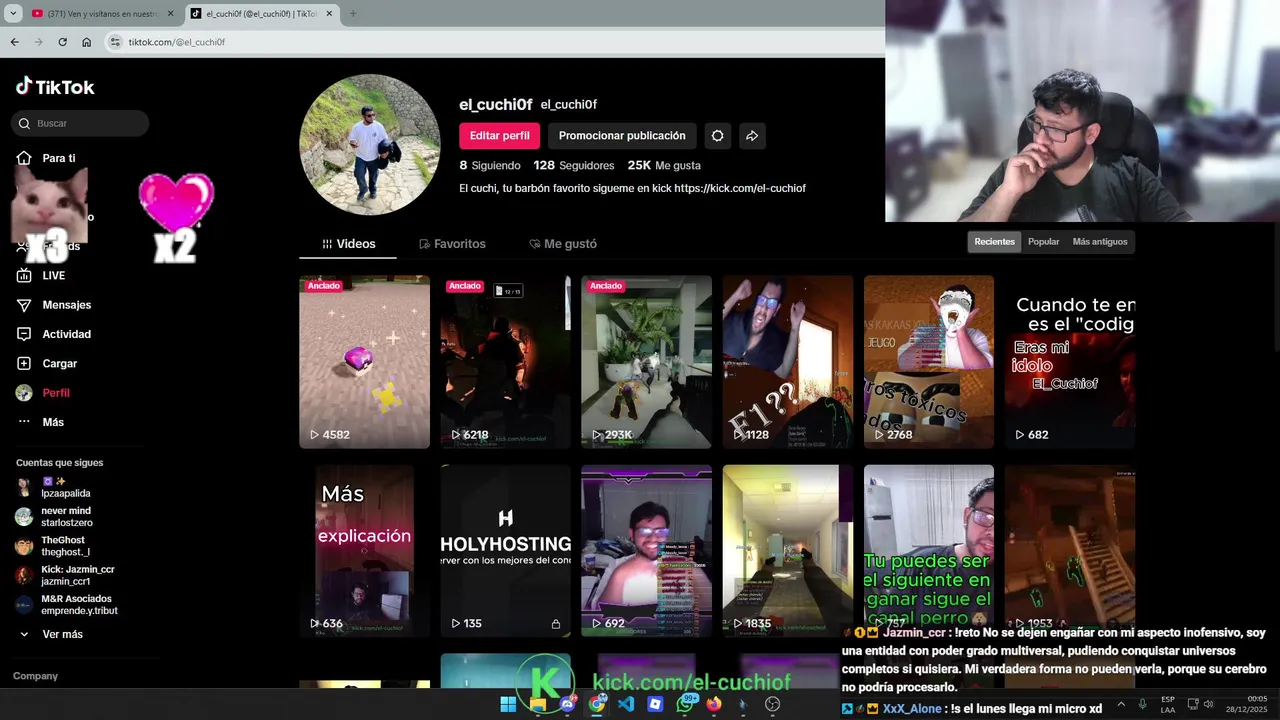Open the 8 Siguiendo list

point(490,165)
